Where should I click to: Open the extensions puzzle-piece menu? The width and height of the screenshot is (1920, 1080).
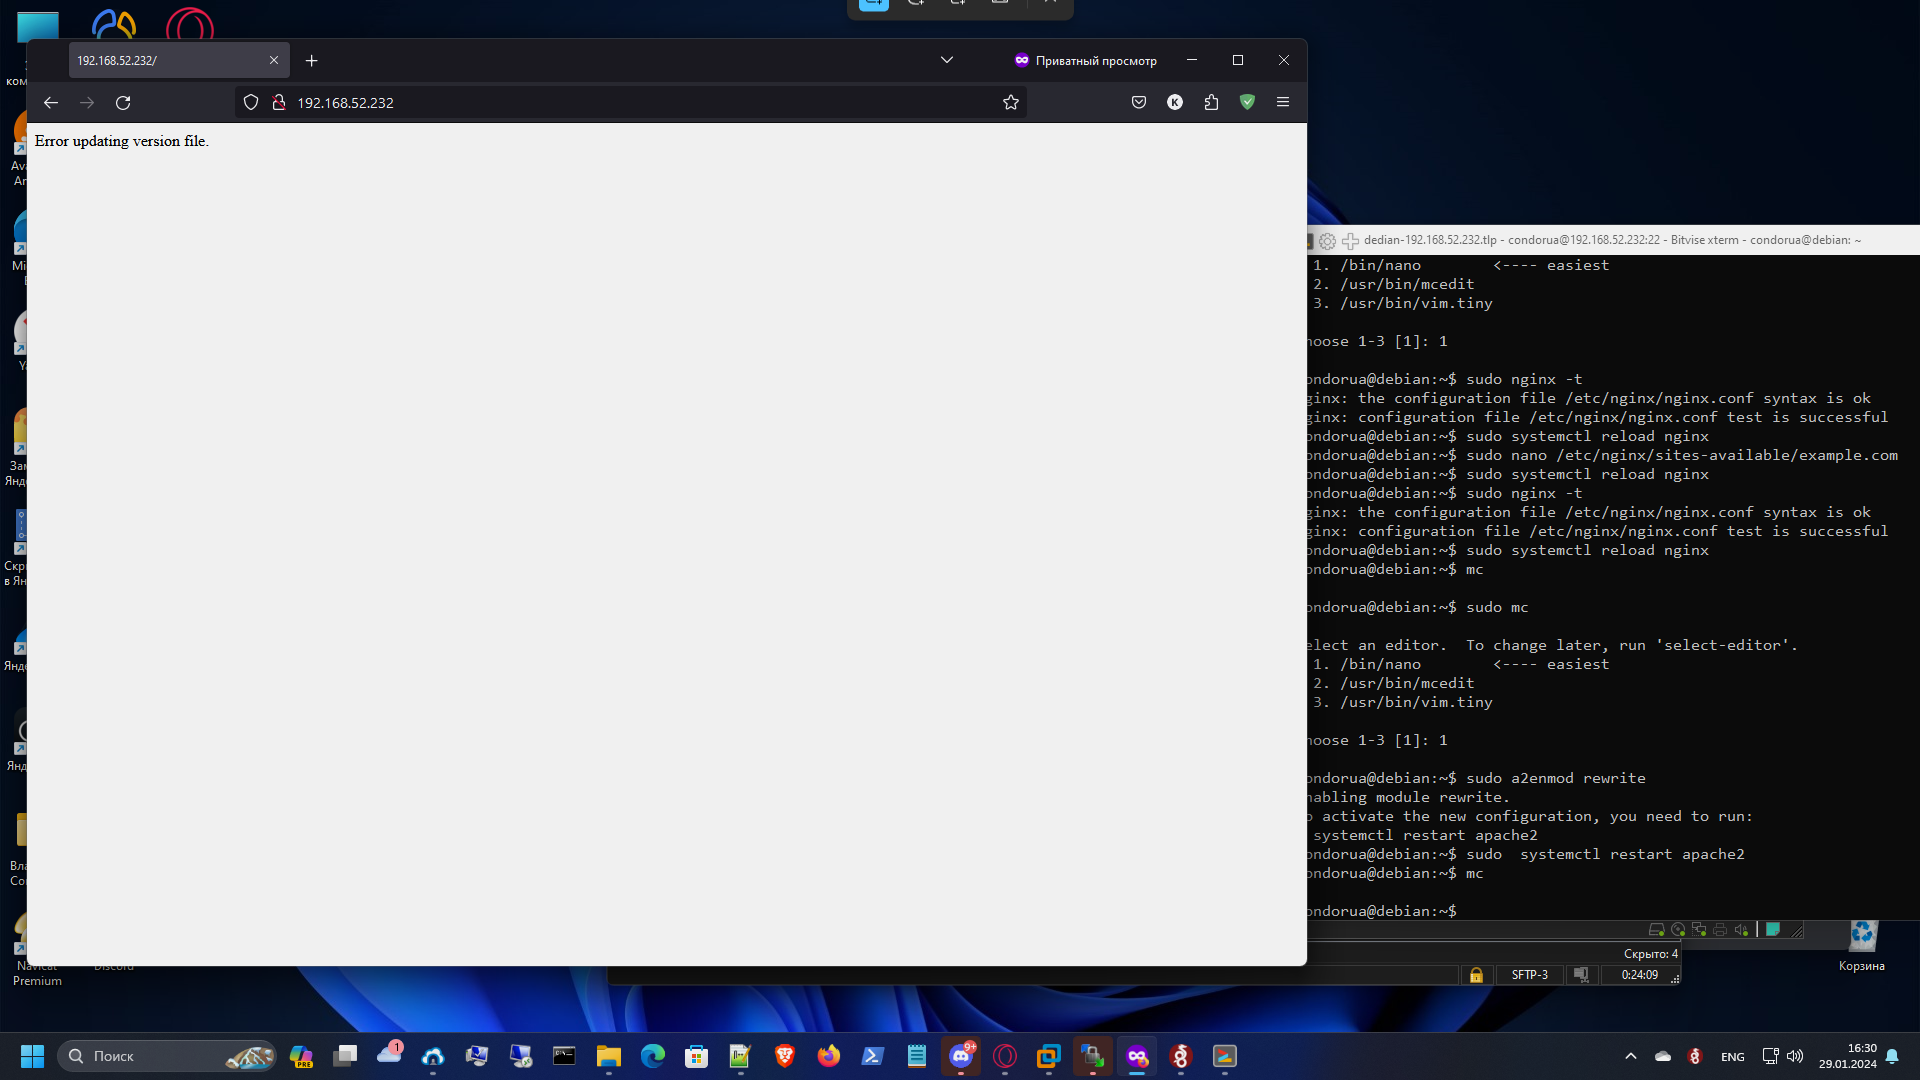click(1211, 103)
